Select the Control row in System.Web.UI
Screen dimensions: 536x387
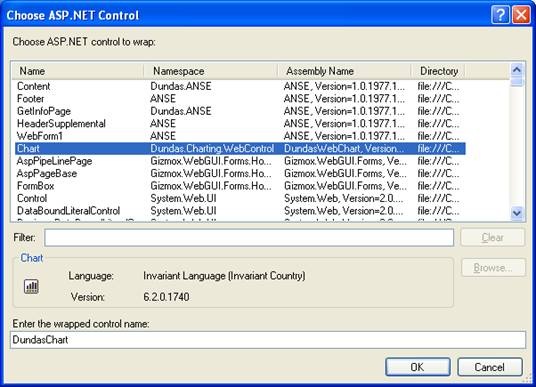point(240,198)
